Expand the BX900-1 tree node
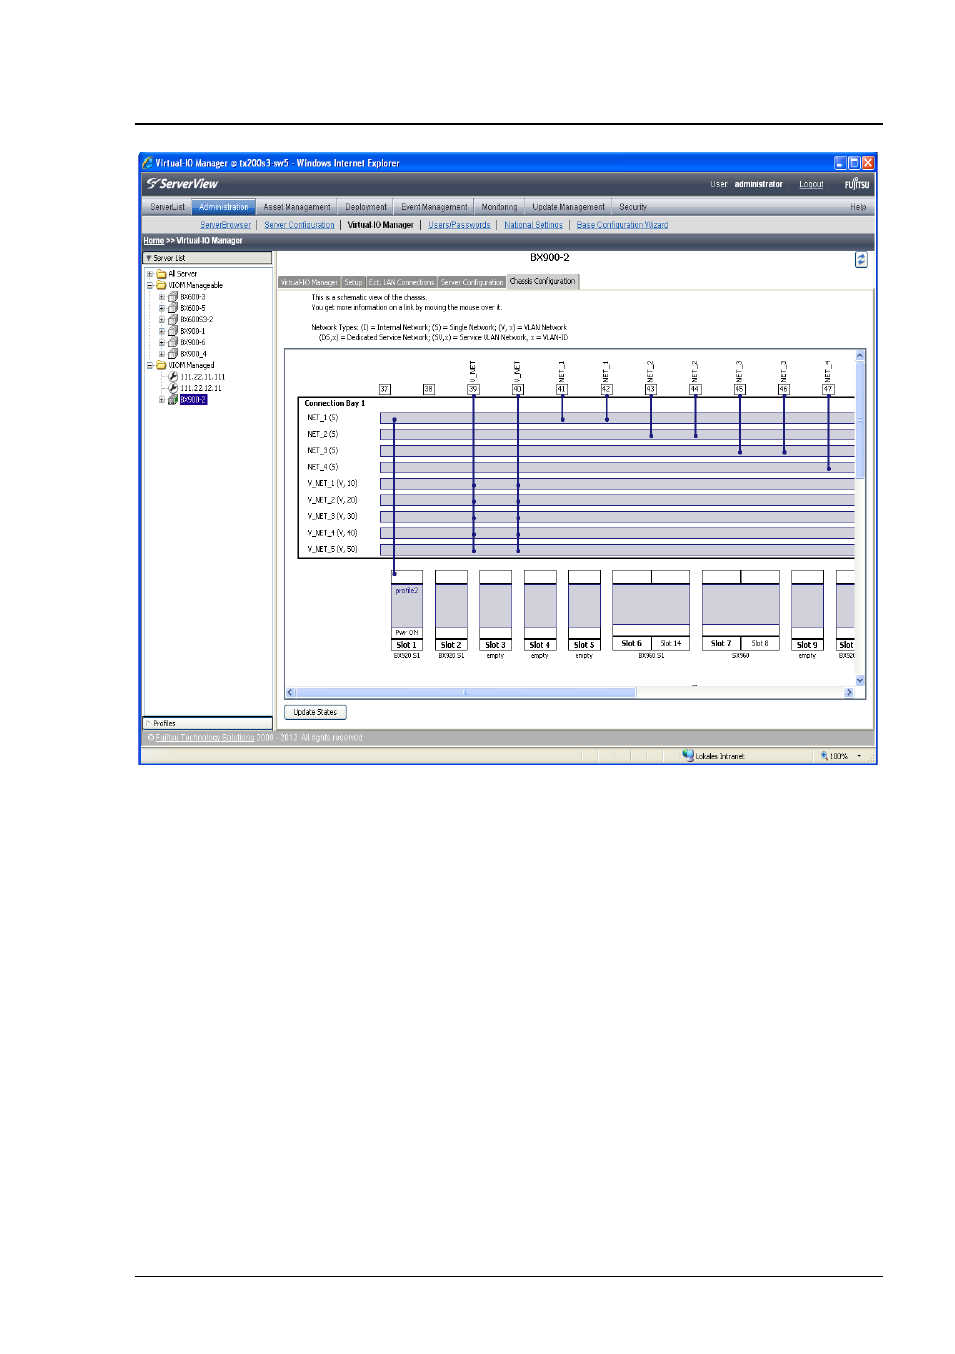The height and width of the screenshot is (1354, 955). pos(162,331)
